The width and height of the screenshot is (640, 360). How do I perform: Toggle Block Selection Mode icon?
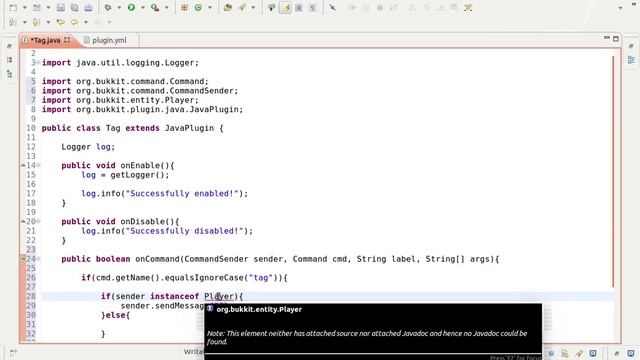(299, 7)
